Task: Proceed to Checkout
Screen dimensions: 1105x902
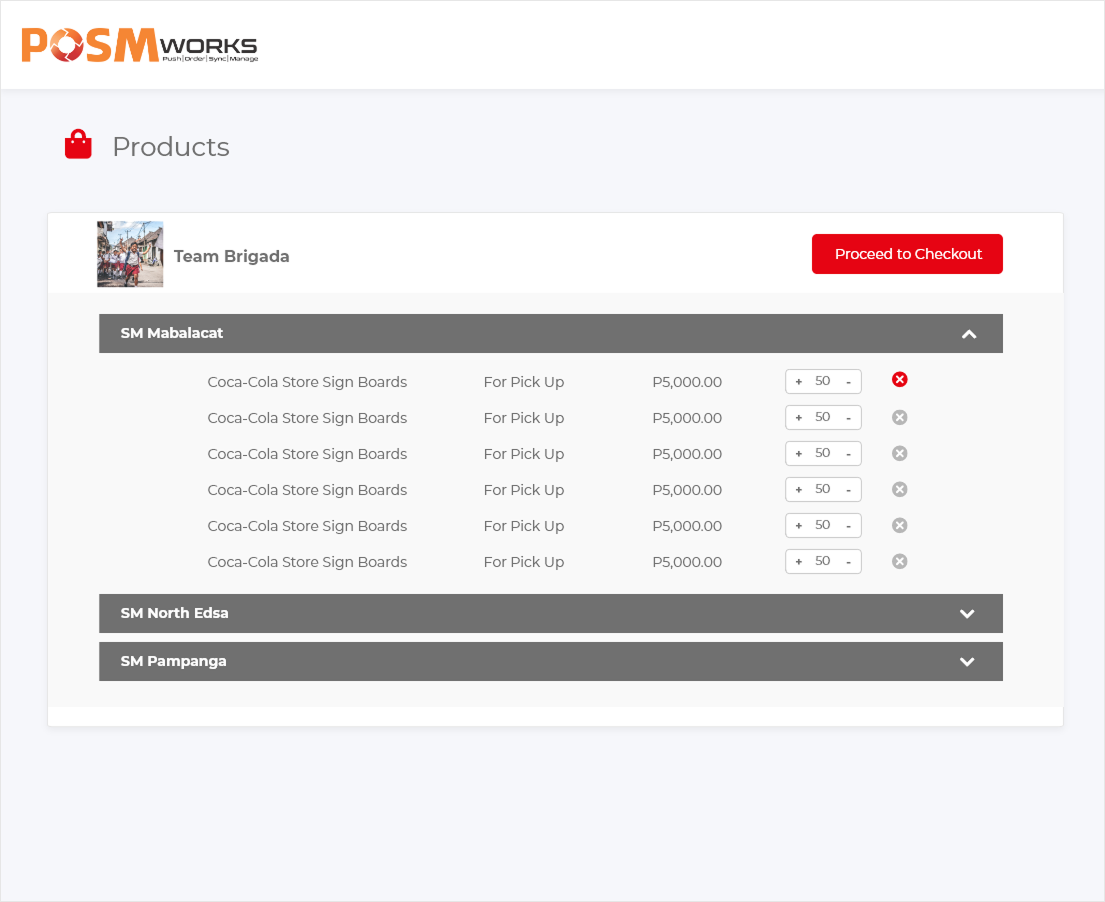Action: tap(907, 254)
